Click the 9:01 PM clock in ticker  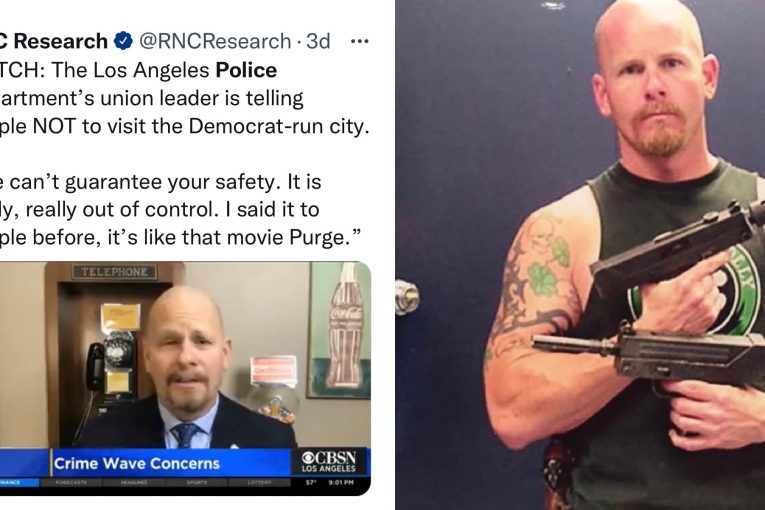click(341, 483)
